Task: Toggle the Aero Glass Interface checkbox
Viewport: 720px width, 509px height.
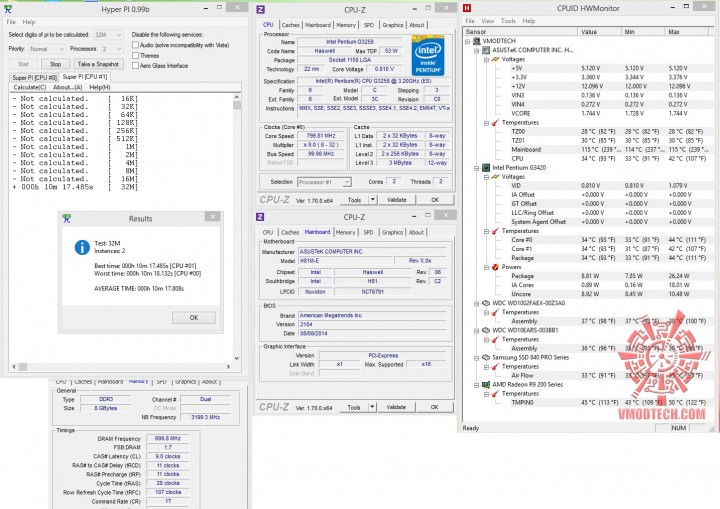Action: pyautogui.click(x=135, y=66)
